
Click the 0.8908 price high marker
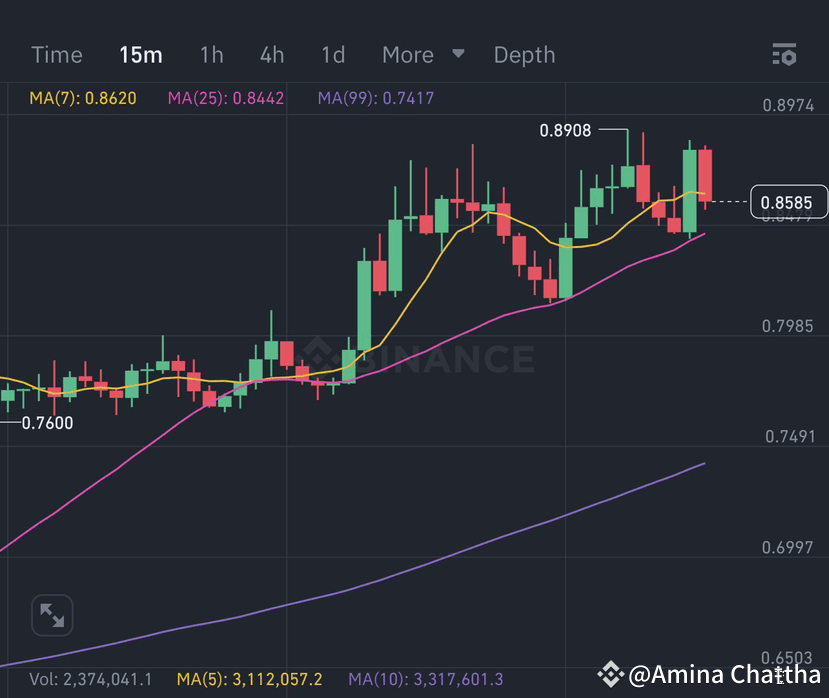pos(567,130)
